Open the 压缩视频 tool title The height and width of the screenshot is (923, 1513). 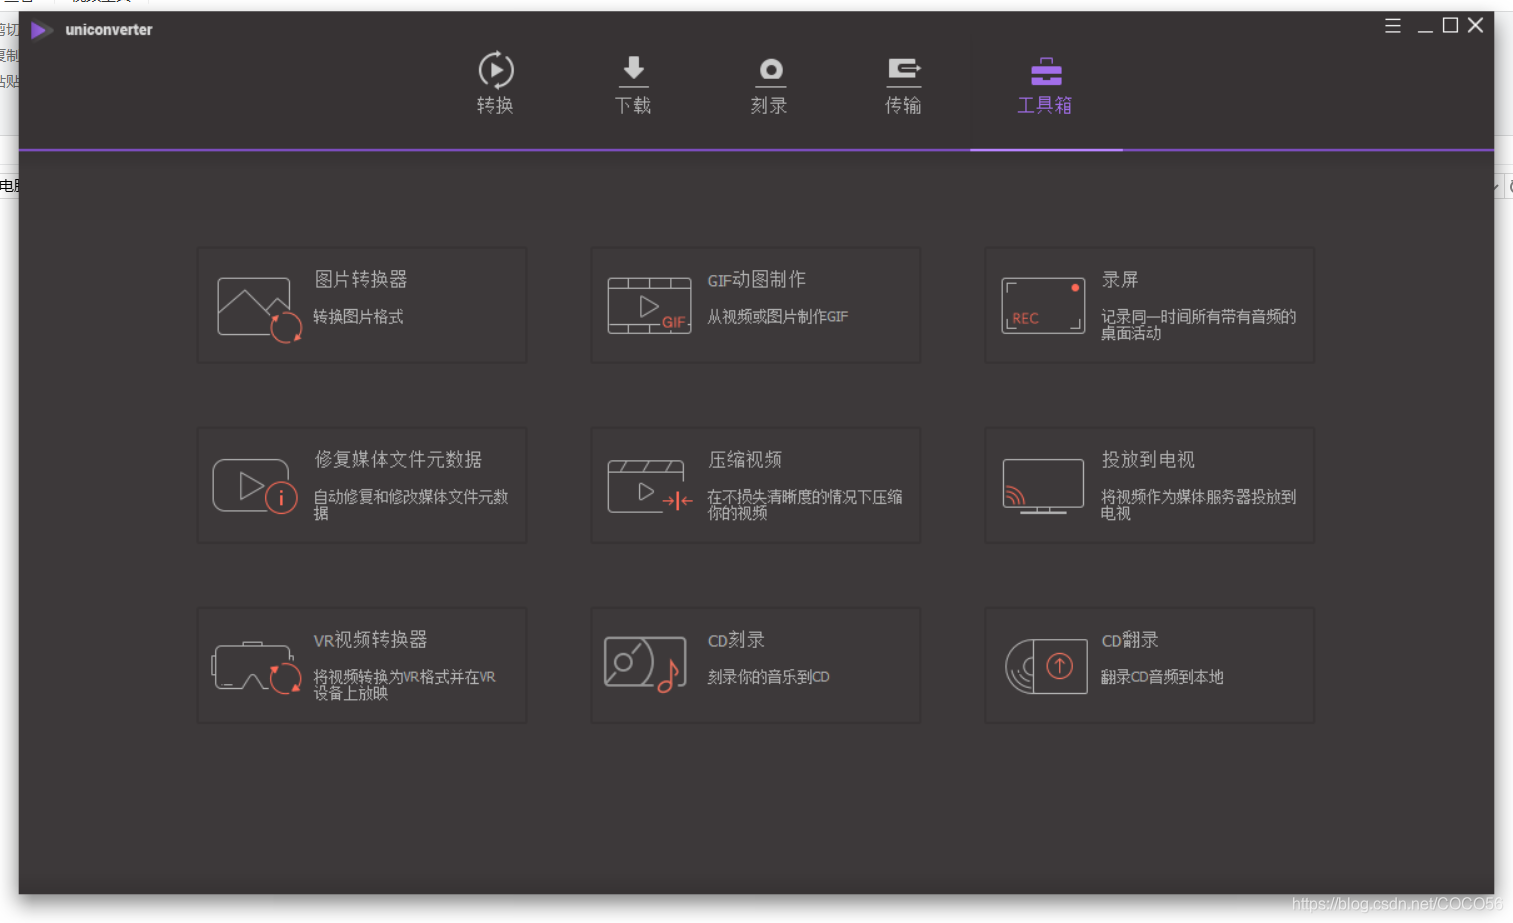745,459
